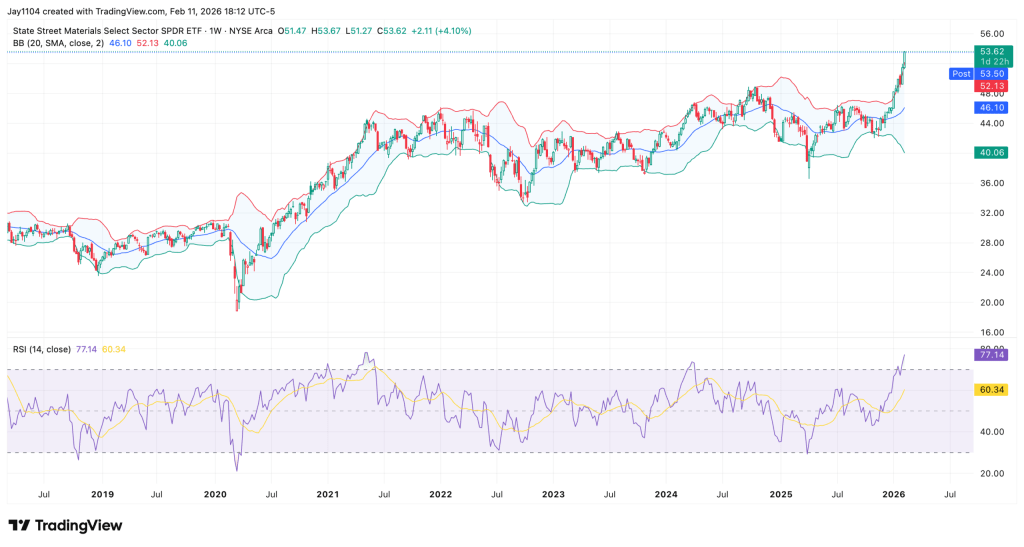1024x547 pixels.
Task: Click the blue Post label badge
Action: click(959, 74)
